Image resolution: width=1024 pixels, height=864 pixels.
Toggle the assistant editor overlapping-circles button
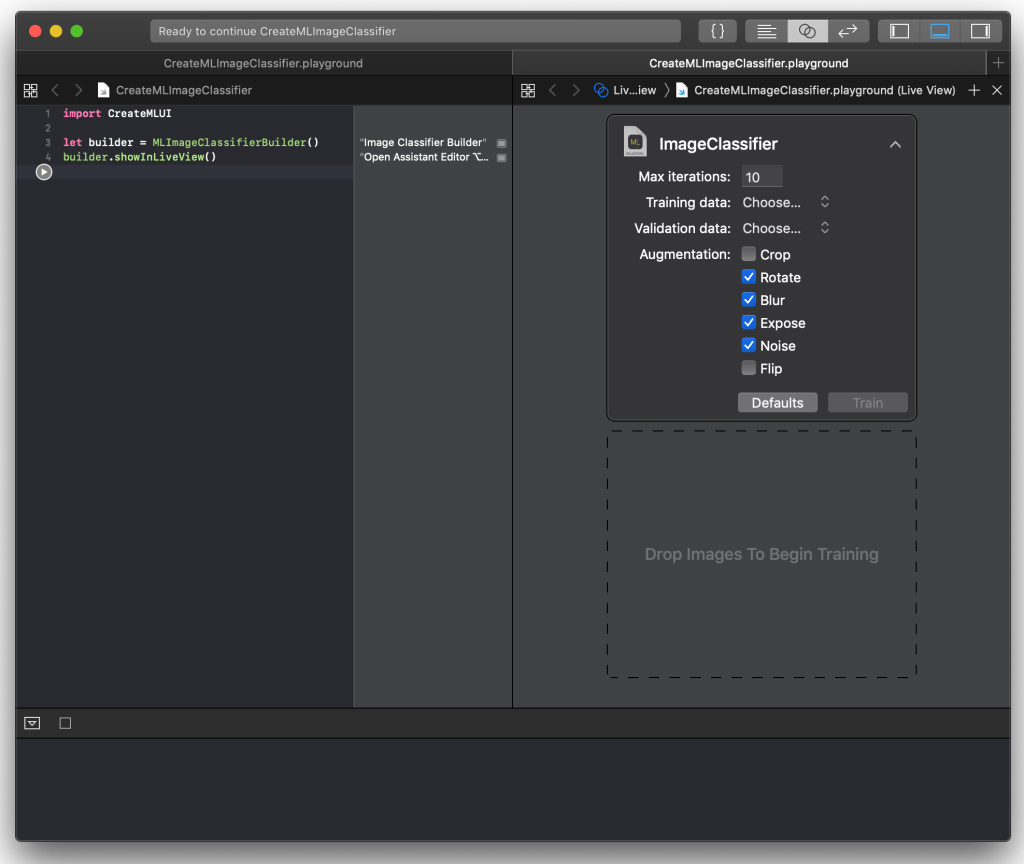tap(807, 31)
